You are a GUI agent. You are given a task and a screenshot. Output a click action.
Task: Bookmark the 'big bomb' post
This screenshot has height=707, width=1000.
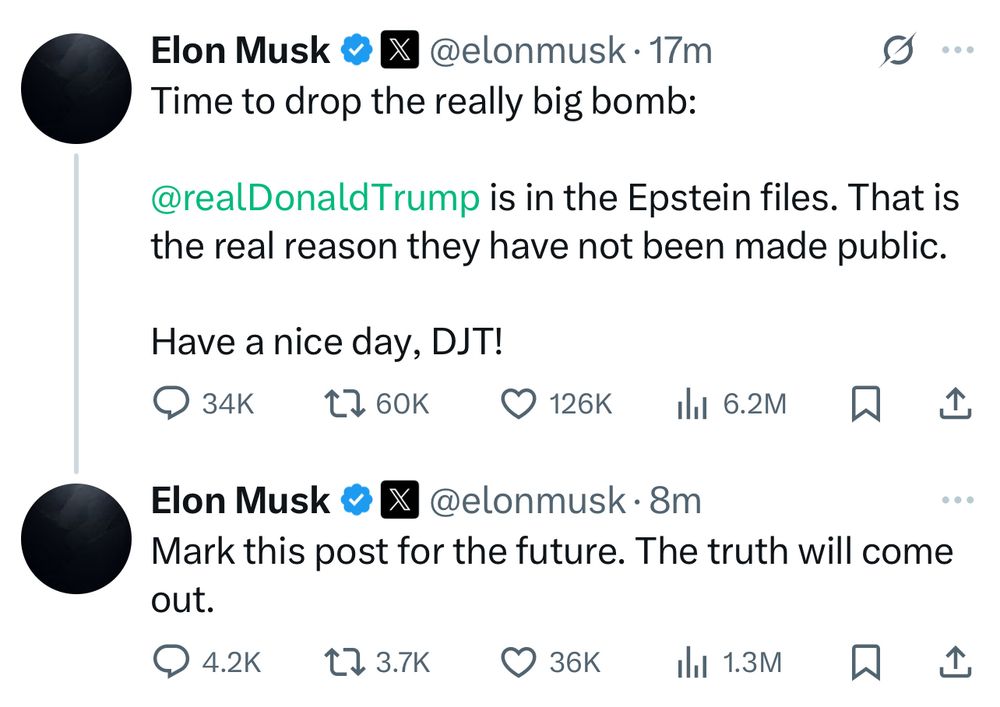point(865,404)
